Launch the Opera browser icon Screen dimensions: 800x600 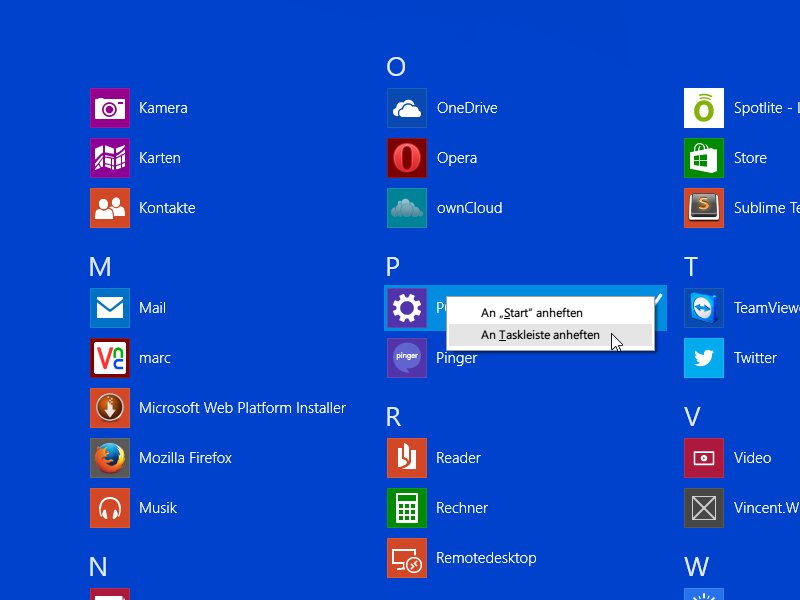[x=407, y=158]
